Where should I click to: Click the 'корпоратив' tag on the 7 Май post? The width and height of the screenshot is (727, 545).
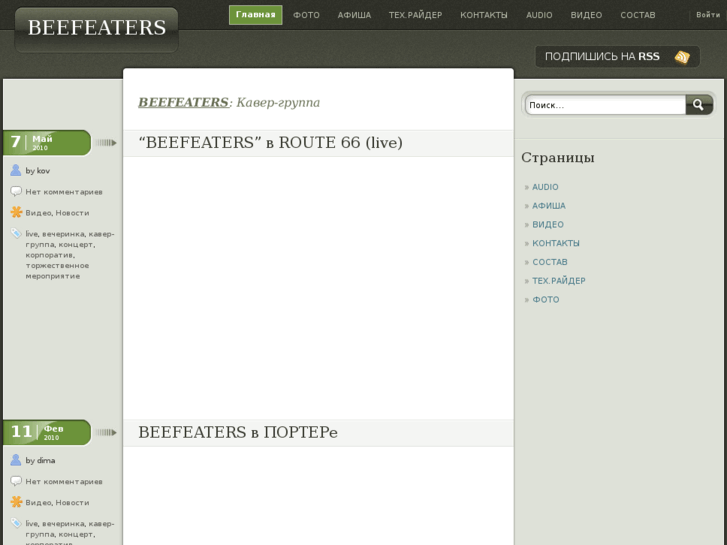[49, 255]
